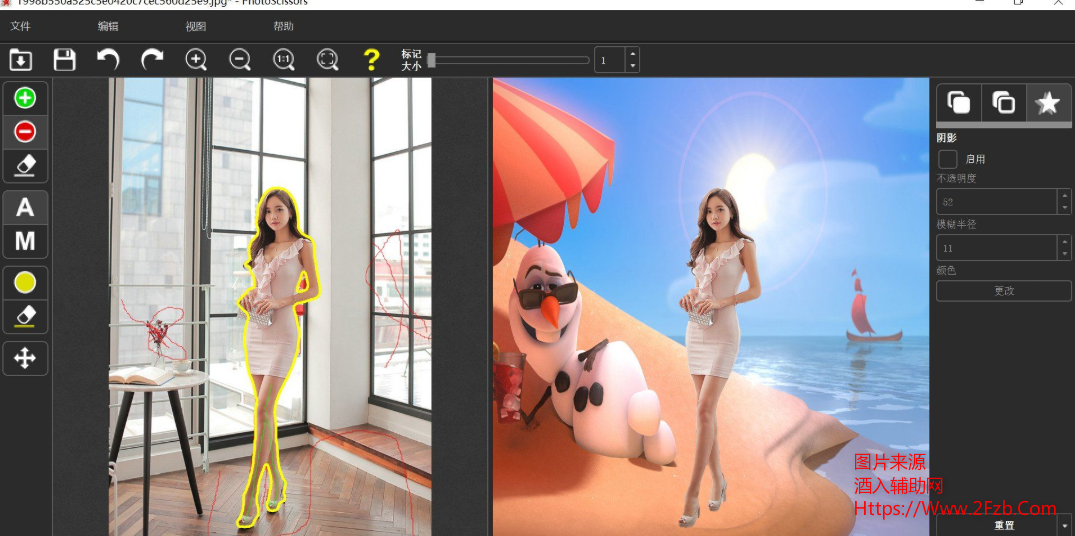
Task: Fit image to window with zoom-fit icon
Action: click(328, 60)
